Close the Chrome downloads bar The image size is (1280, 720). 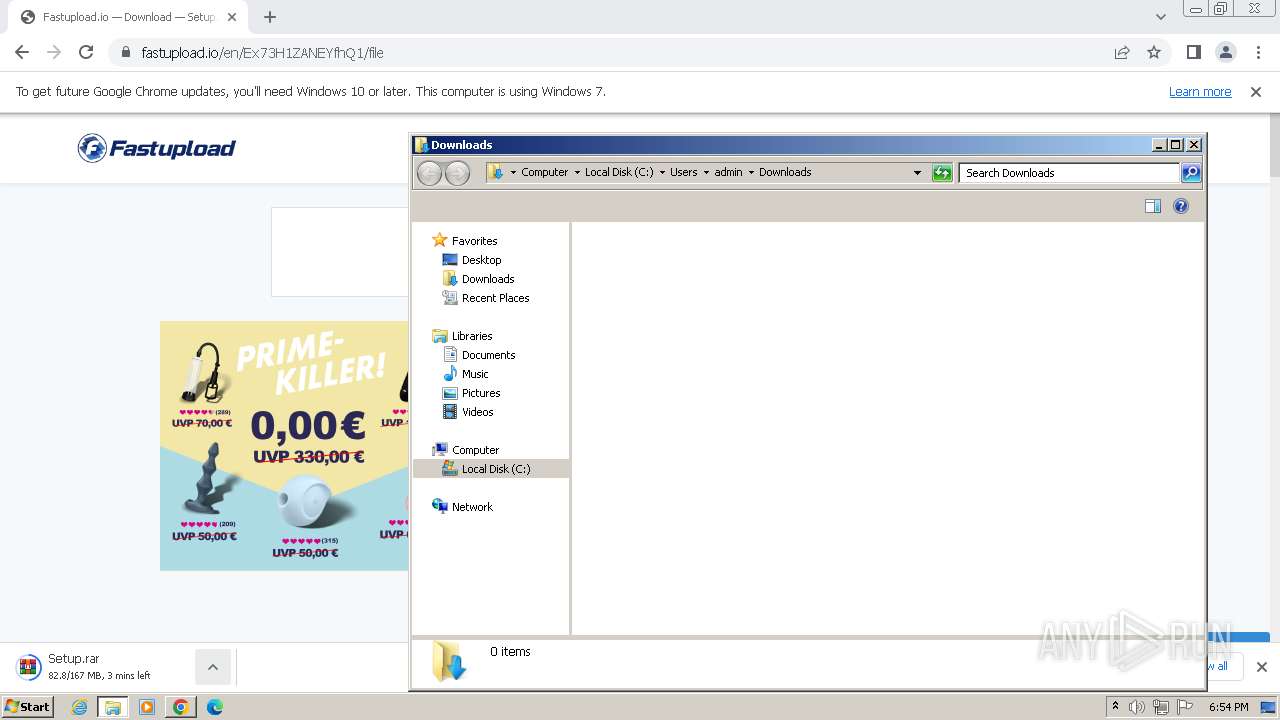[x=1261, y=667]
